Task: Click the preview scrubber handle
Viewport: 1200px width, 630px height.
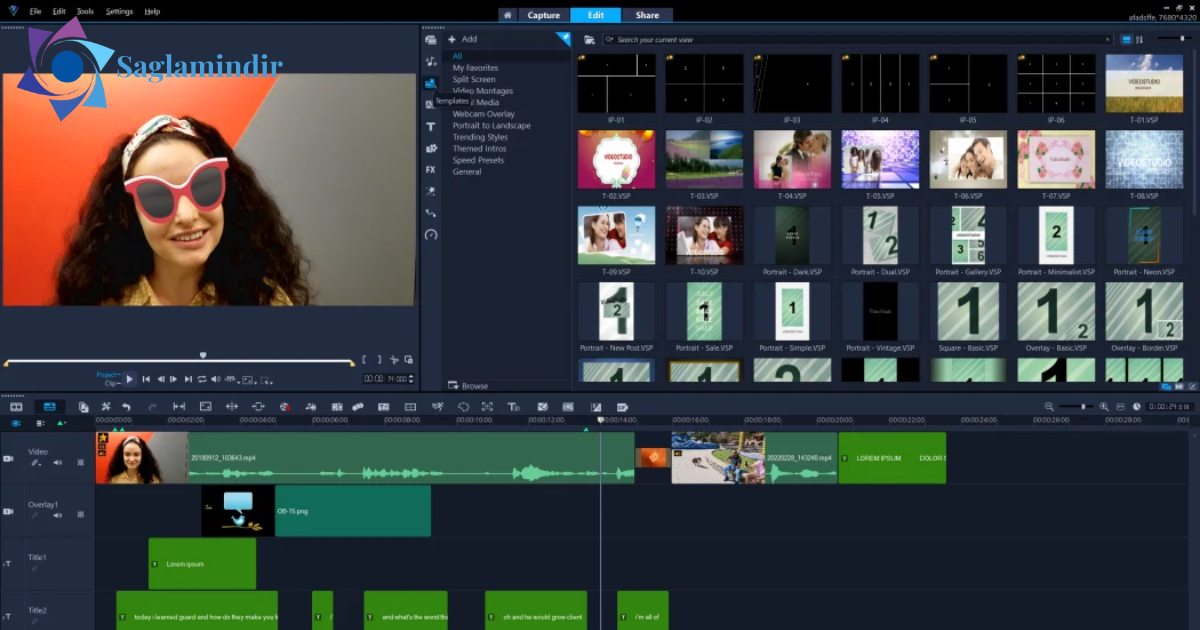Action: (x=203, y=355)
